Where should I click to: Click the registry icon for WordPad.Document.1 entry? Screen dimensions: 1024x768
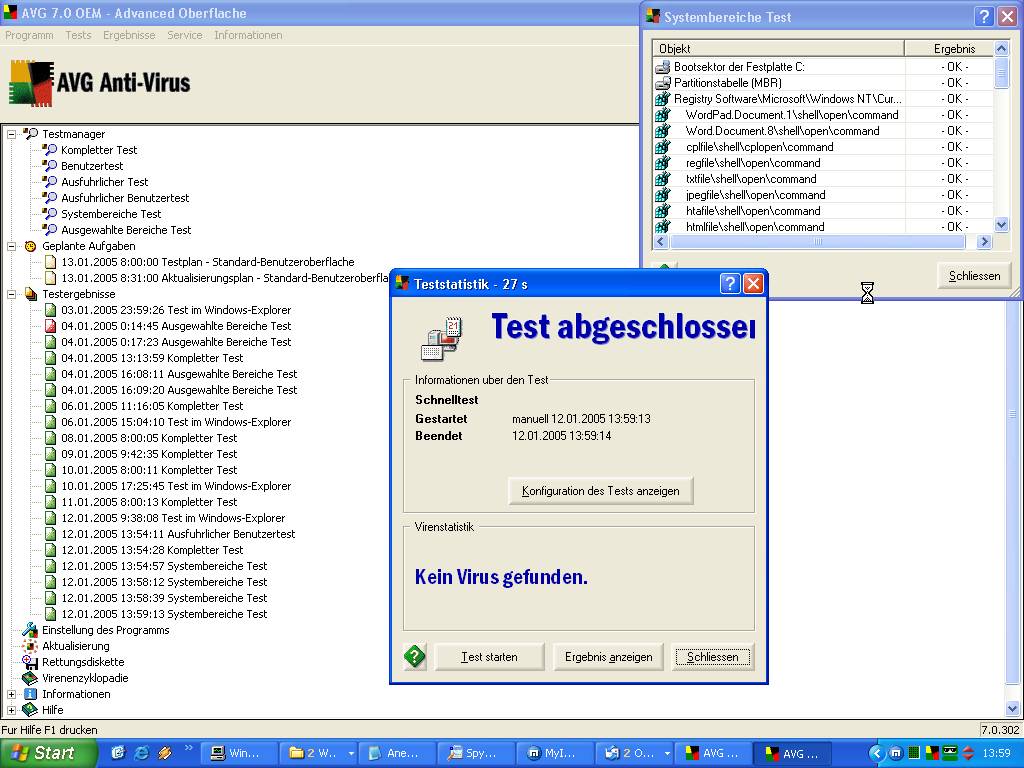(663, 115)
